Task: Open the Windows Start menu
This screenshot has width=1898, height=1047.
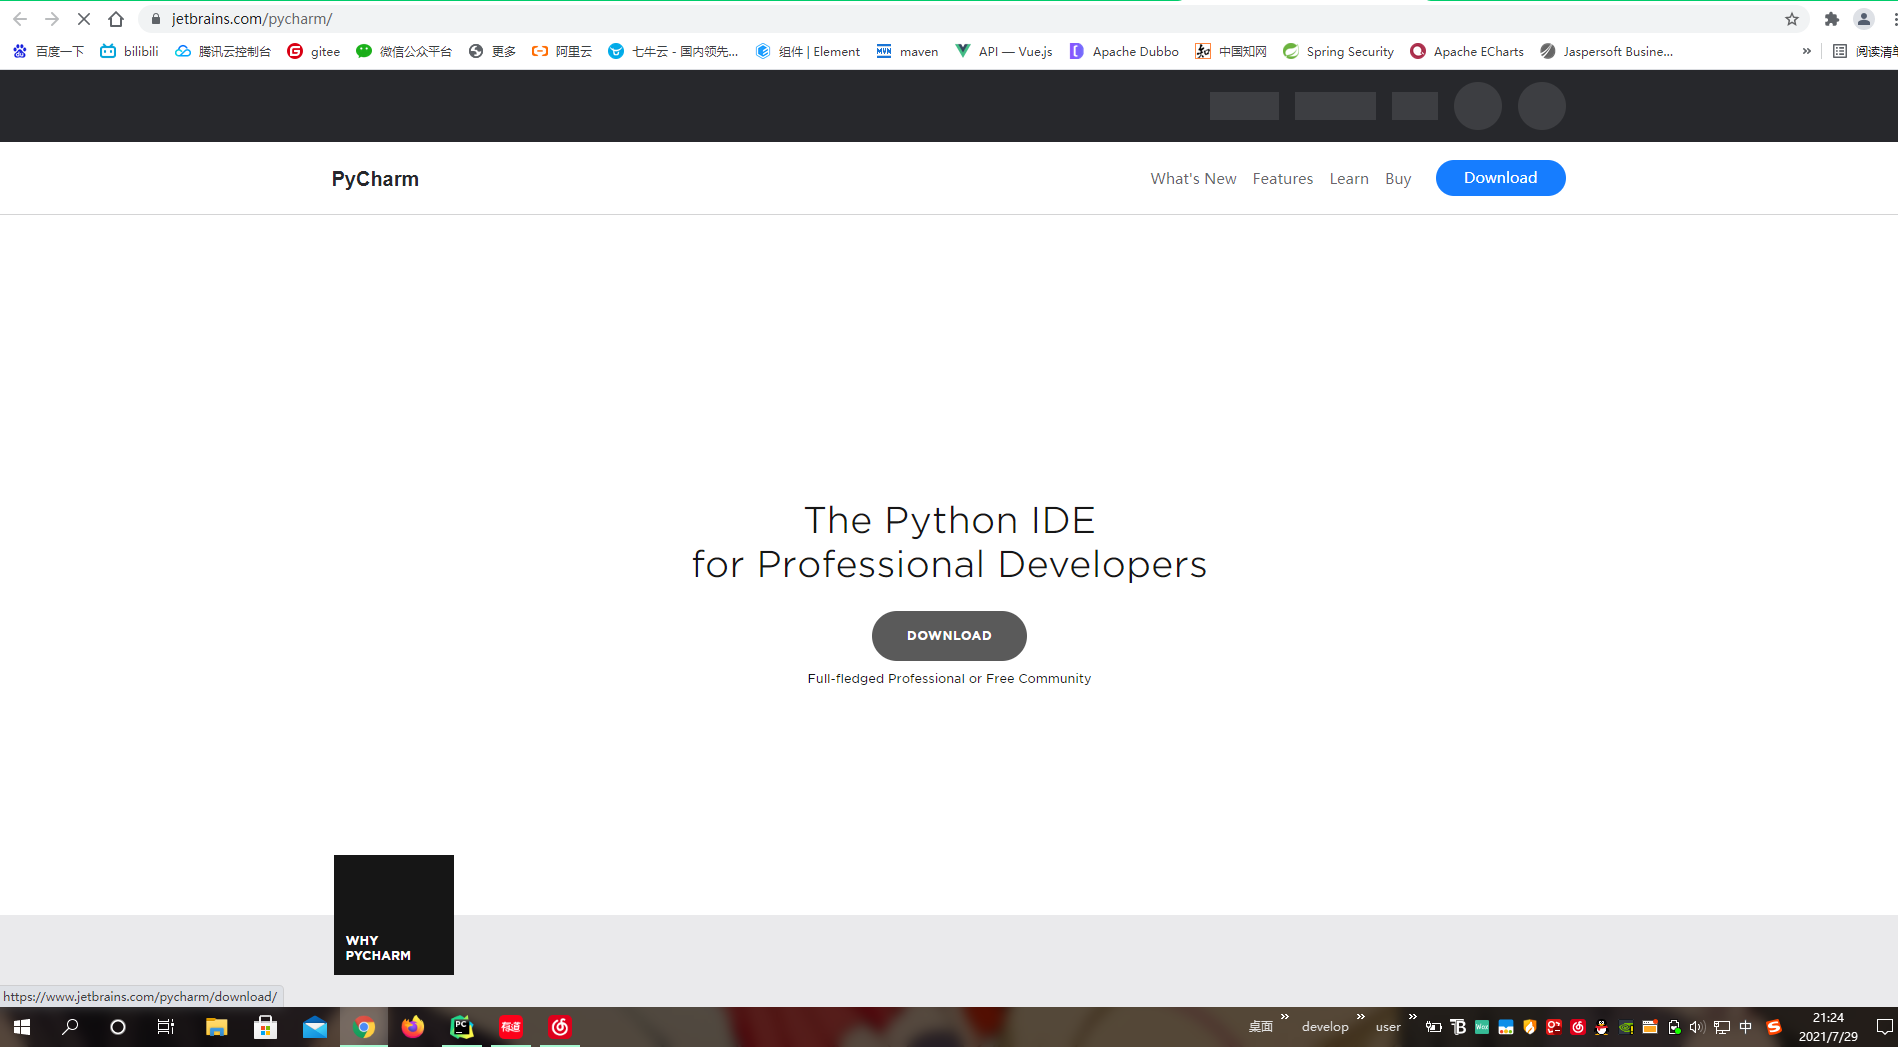Action: [22, 1027]
